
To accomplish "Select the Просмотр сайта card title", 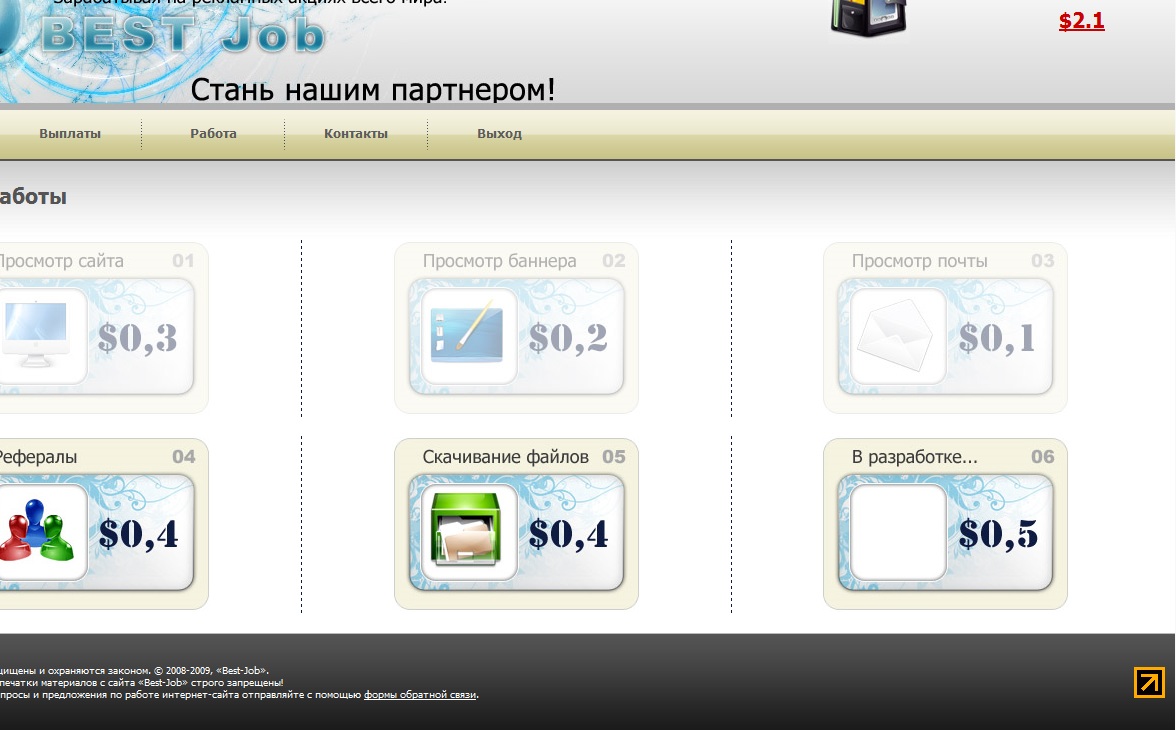I will coord(61,261).
